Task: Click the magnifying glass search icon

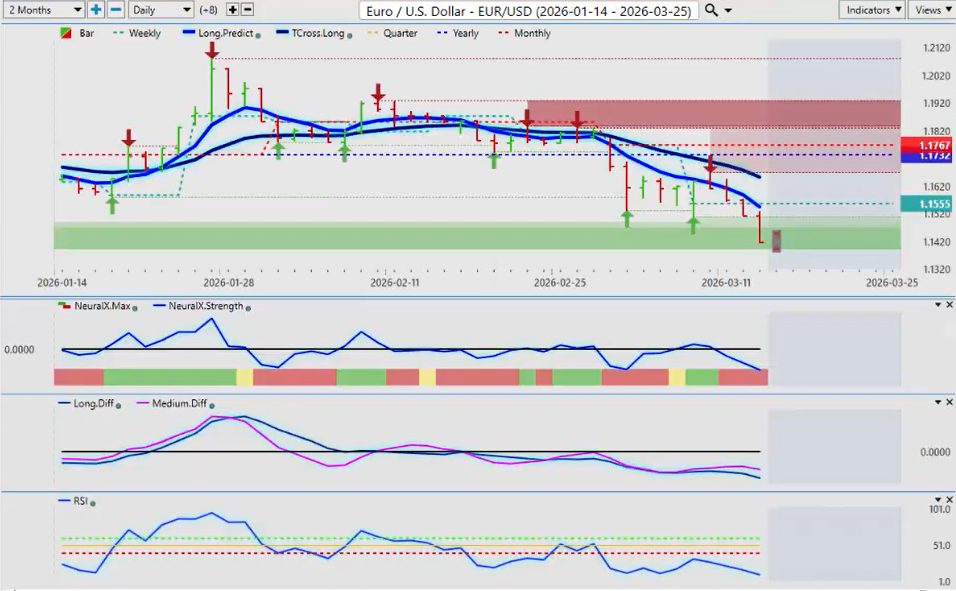Action: 711,9
